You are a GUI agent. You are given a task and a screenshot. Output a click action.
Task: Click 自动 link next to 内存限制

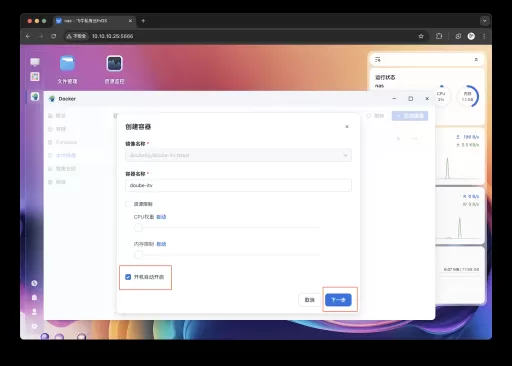click(x=161, y=244)
